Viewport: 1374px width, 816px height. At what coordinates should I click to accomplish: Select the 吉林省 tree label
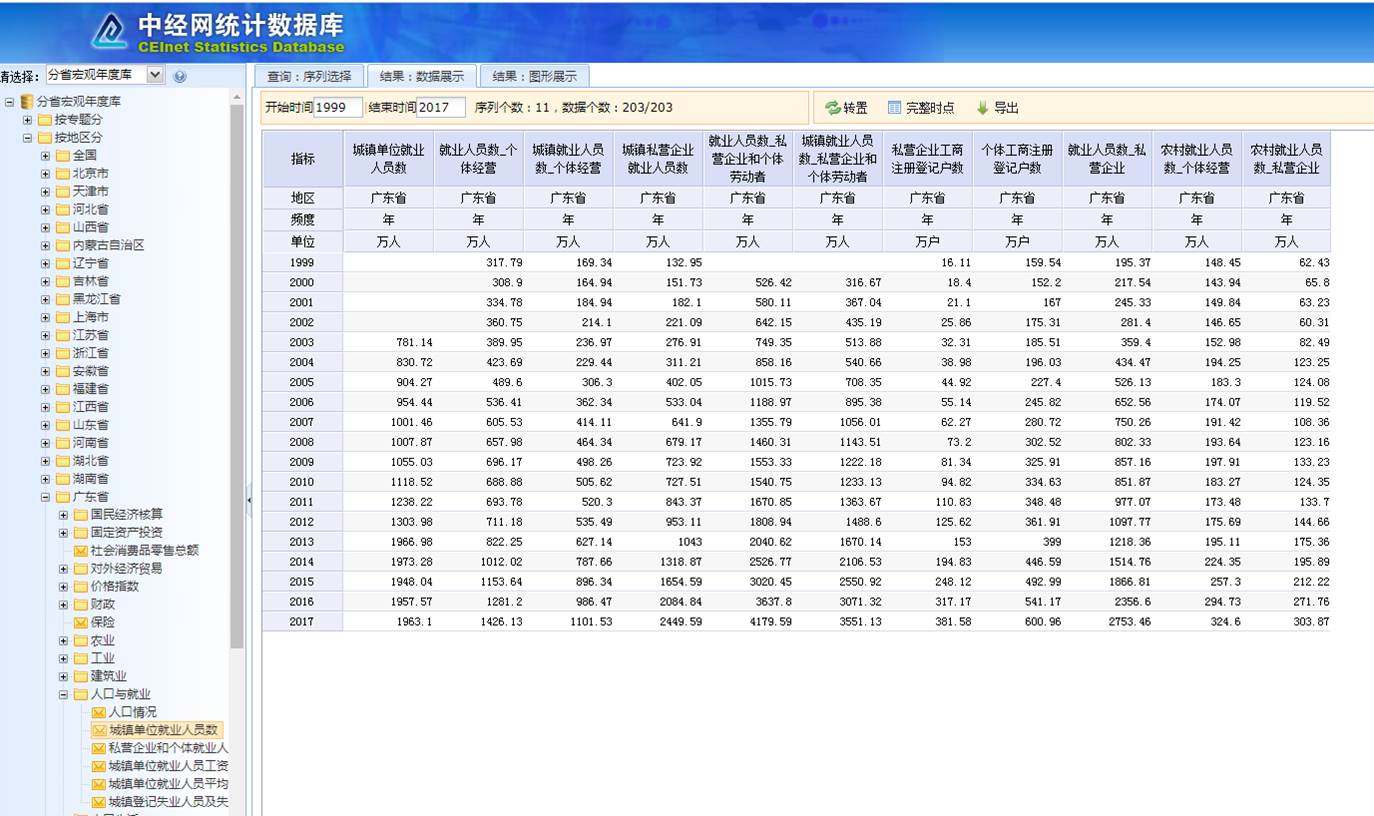91,282
